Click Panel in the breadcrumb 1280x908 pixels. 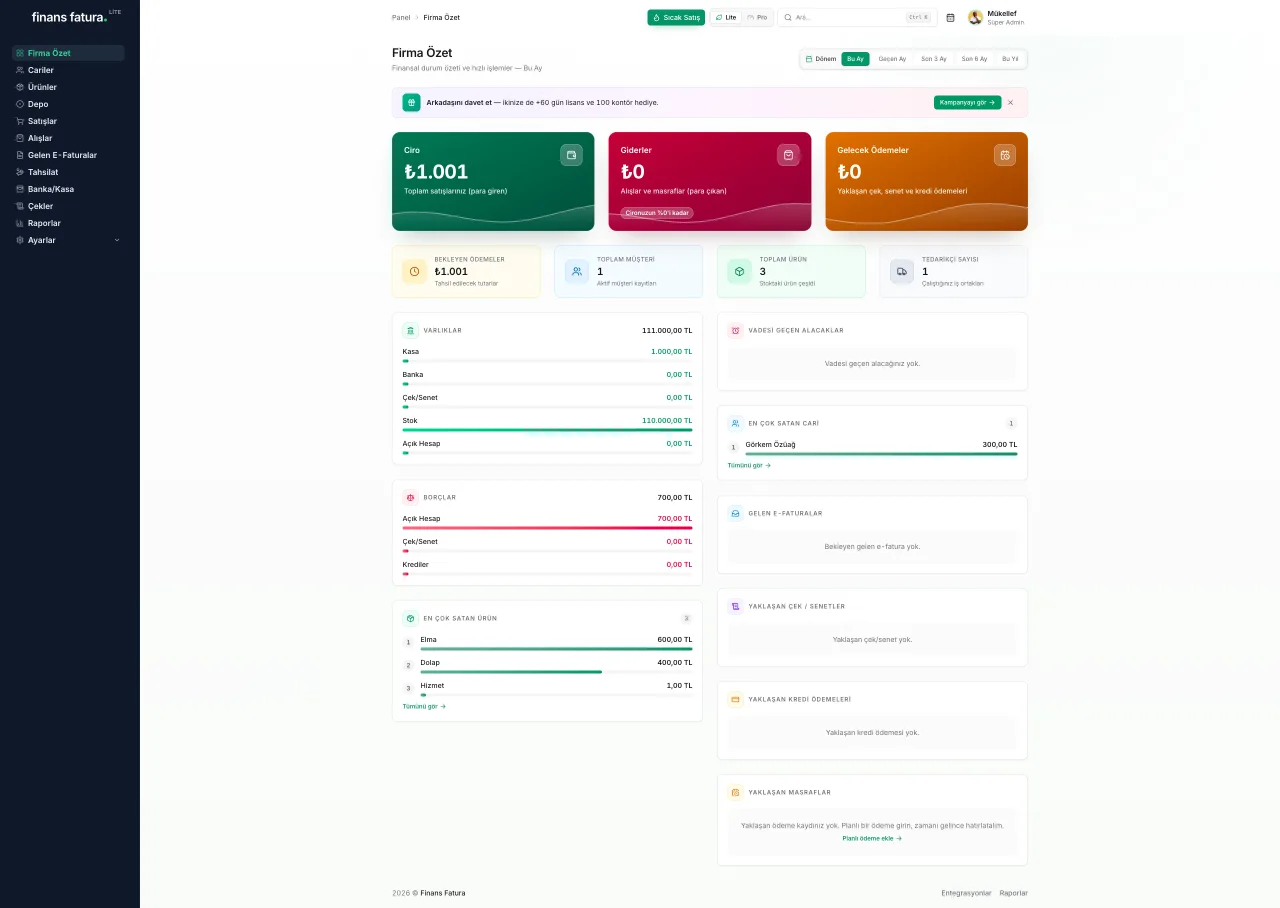pos(401,17)
